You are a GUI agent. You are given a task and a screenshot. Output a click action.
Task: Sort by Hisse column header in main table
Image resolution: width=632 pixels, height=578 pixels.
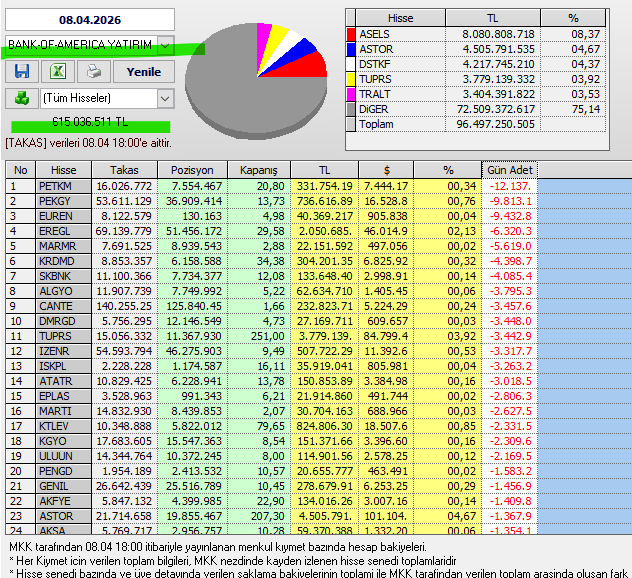[x=64, y=170]
